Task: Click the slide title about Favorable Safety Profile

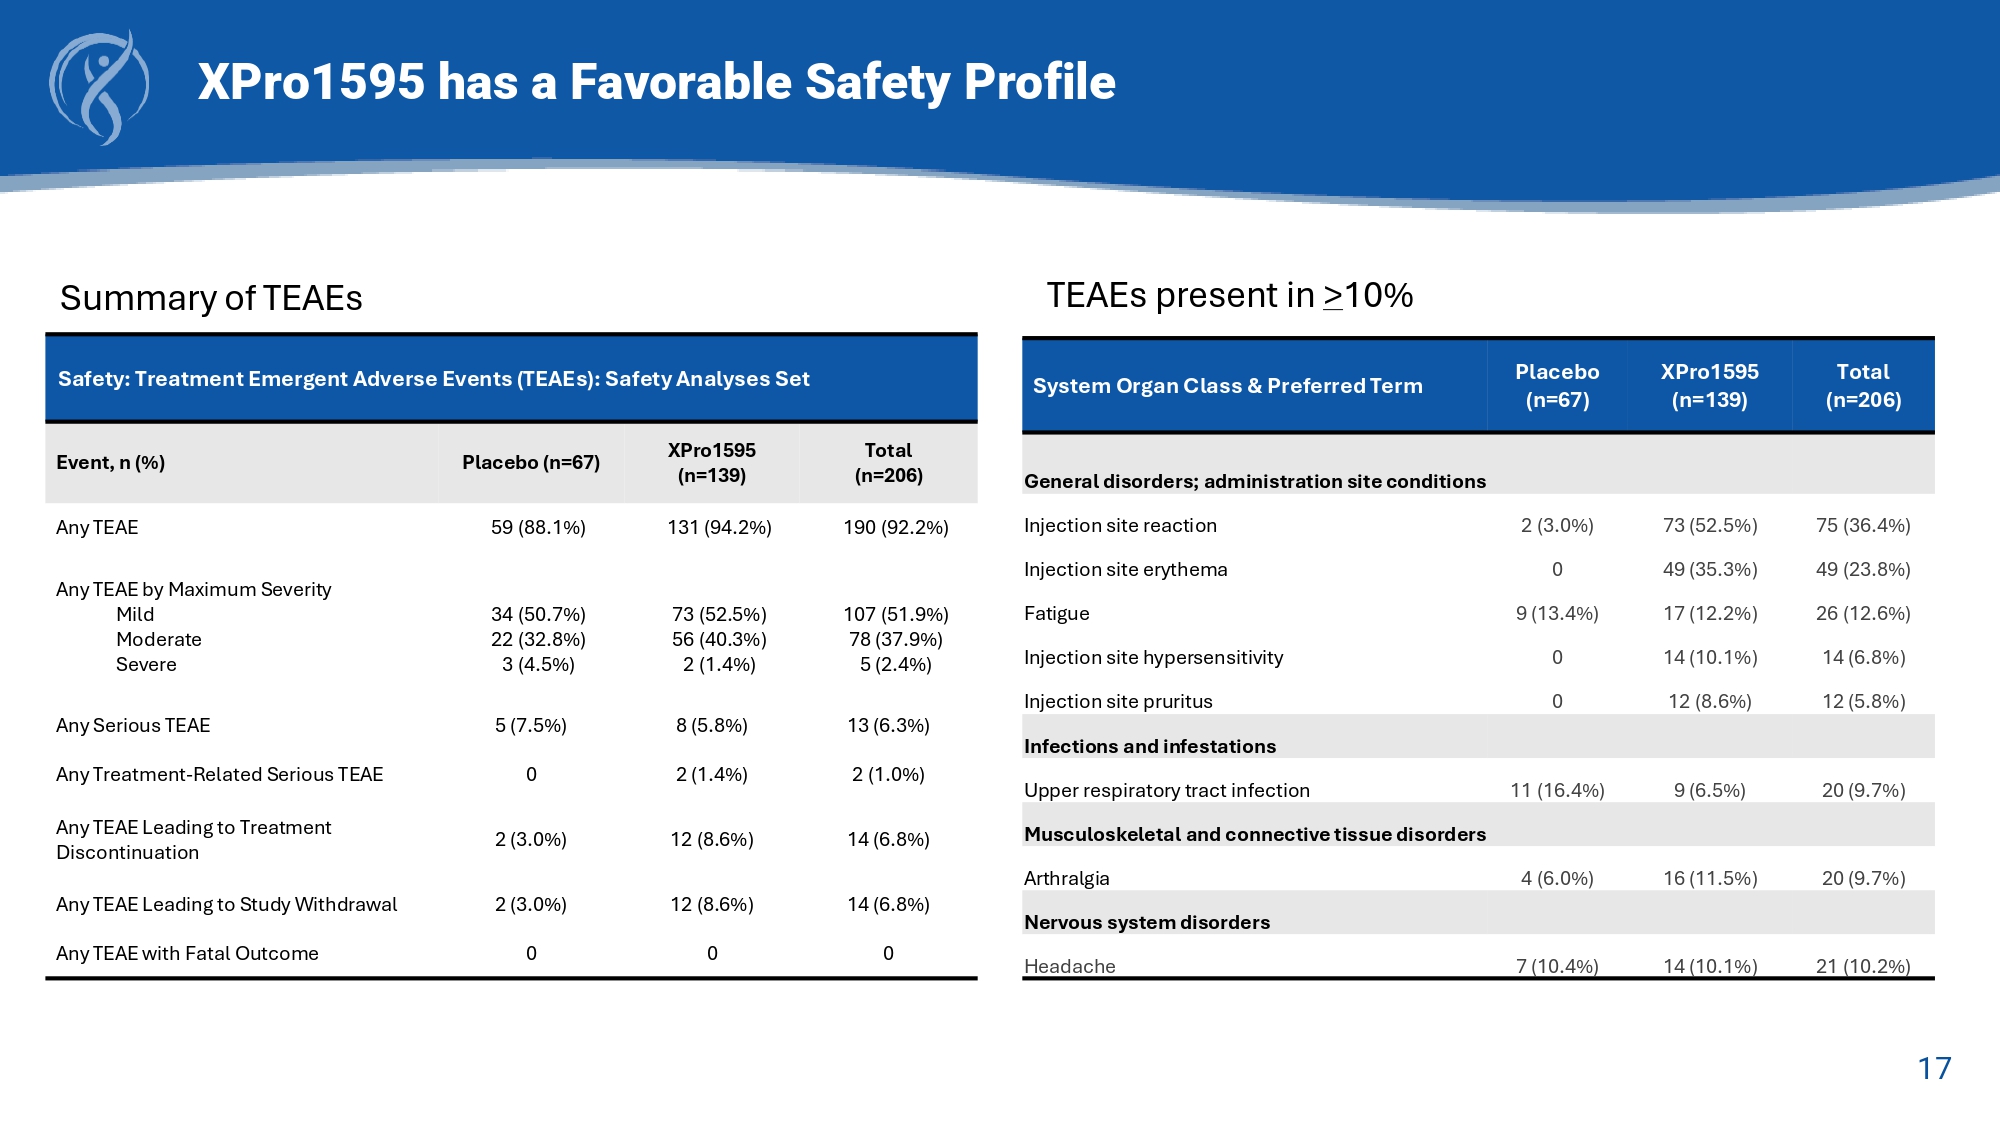Action: click(x=656, y=82)
